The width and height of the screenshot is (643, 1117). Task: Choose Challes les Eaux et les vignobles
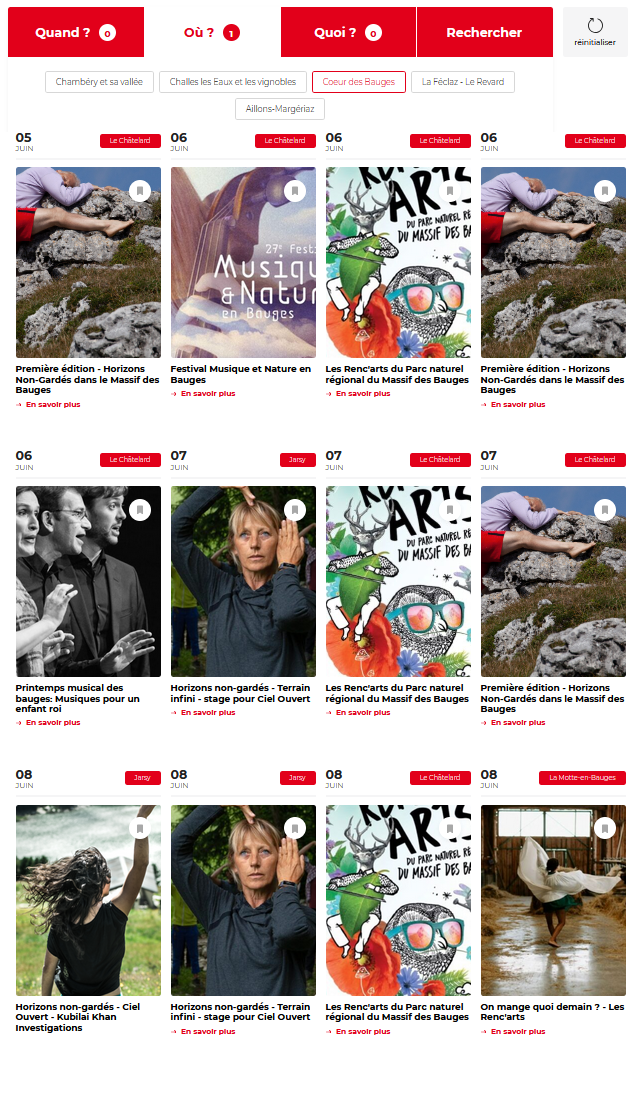pos(233,82)
